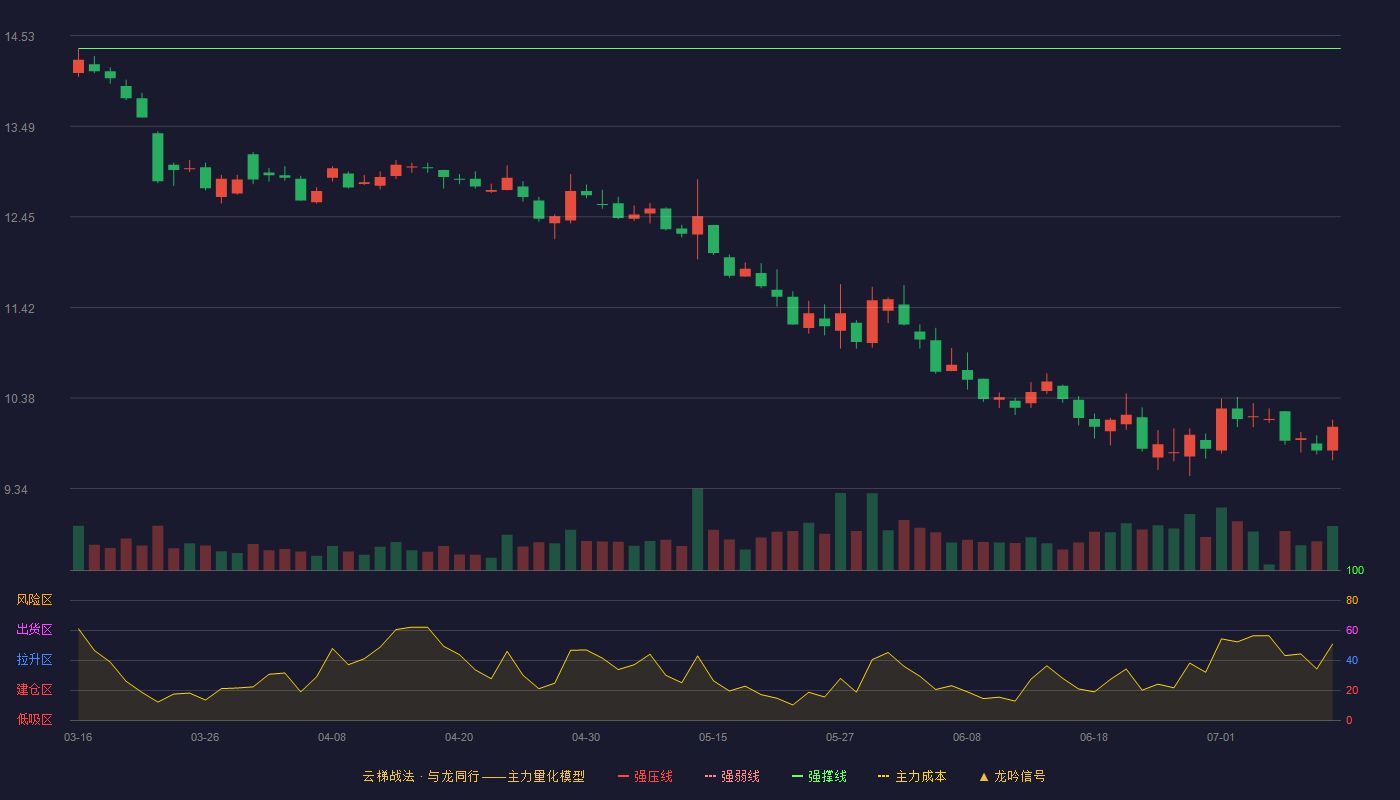Click the 12.45 price axis label
The width and height of the screenshot is (1400, 800).
click(19, 218)
